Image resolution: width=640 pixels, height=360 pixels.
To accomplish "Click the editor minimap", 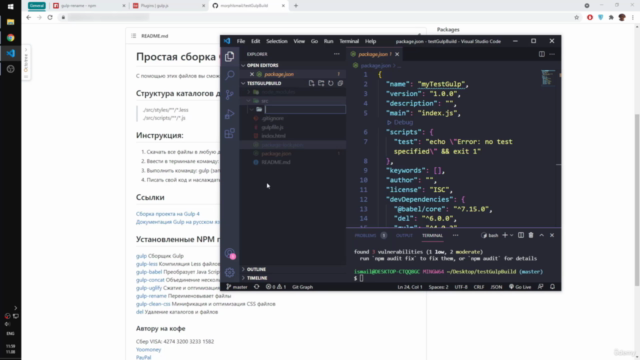I will (548, 78).
